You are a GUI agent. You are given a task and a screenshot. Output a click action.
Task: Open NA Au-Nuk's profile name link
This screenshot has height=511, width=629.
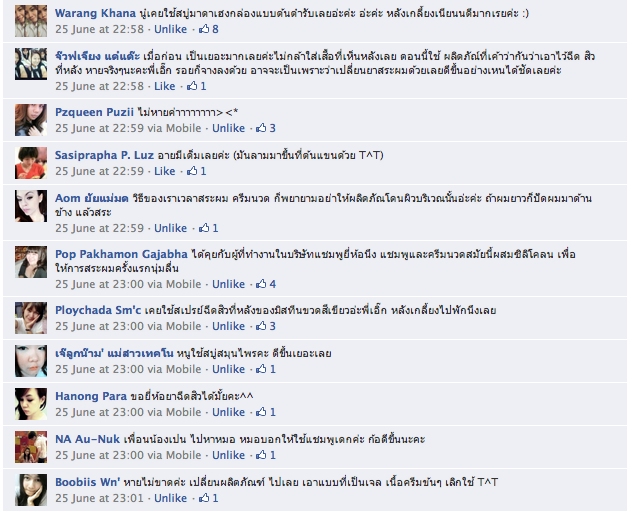pos(87,439)
